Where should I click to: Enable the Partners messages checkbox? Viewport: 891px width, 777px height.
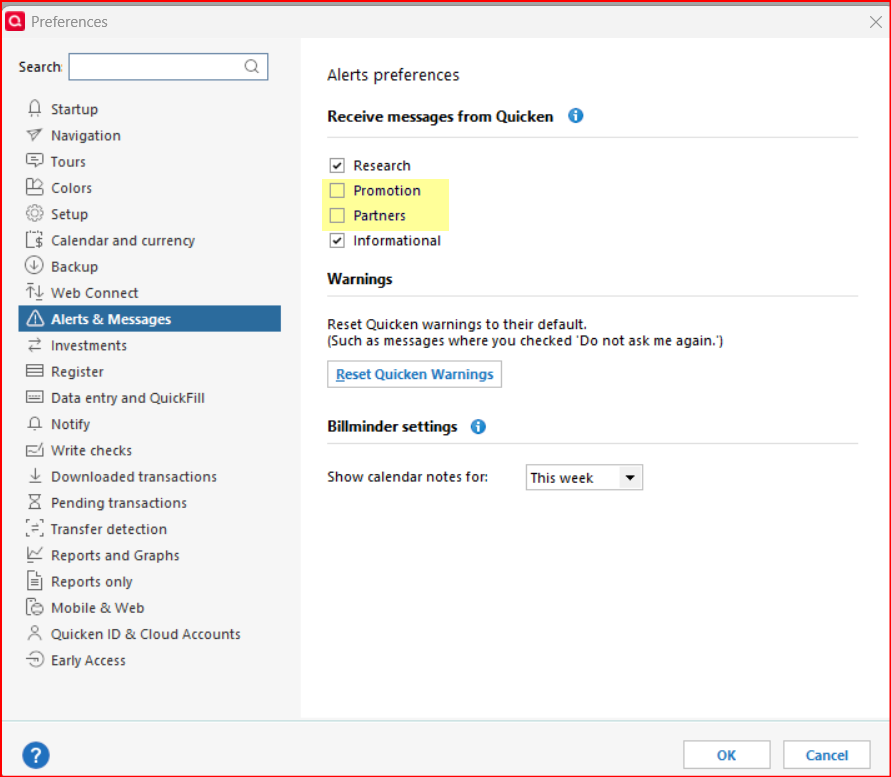pos(337,215)
